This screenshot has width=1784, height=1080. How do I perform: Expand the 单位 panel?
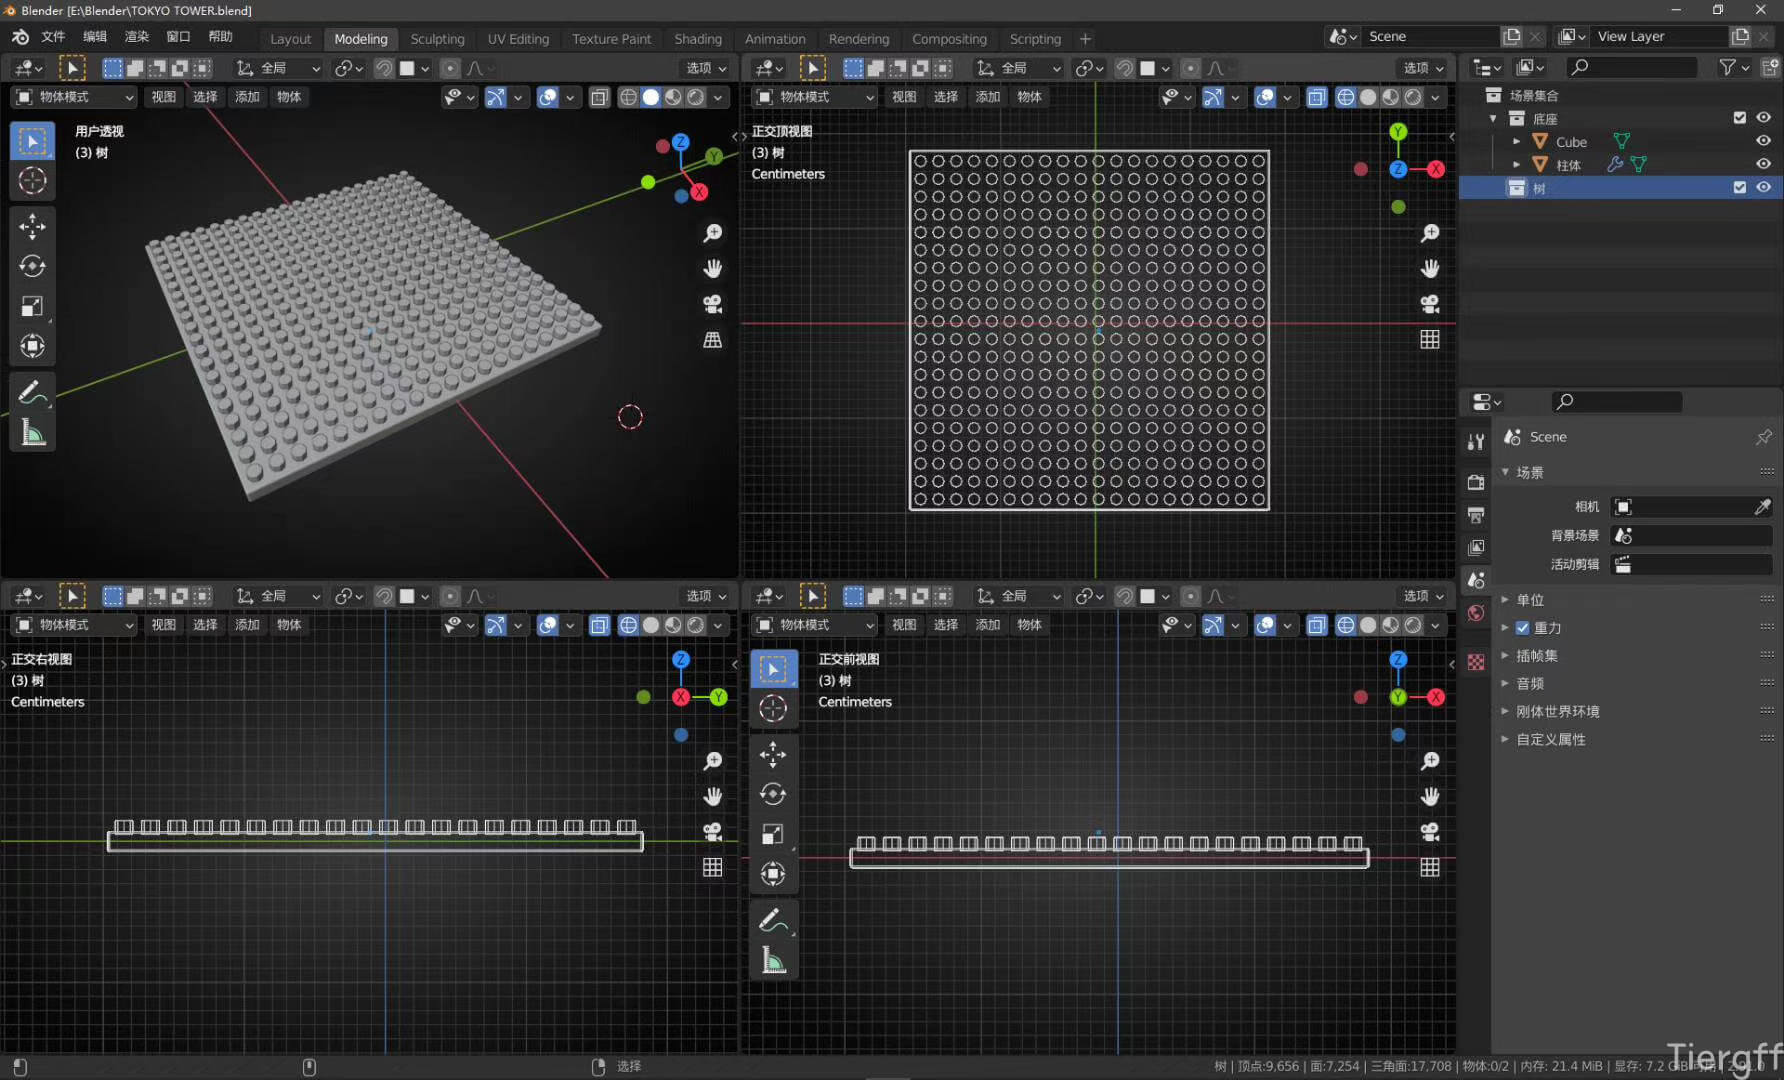(1530, 600)
